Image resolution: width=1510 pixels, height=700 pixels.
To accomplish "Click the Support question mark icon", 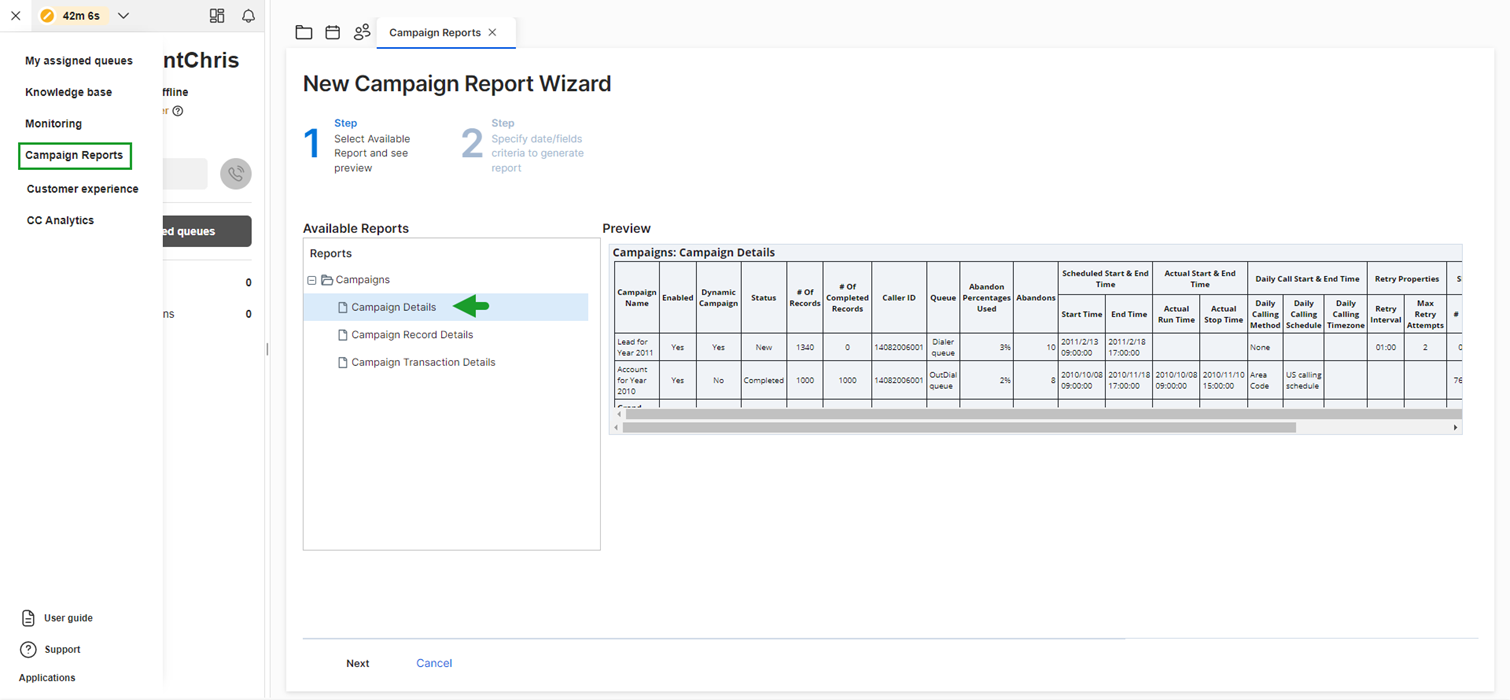I will (x=28, y=650).
